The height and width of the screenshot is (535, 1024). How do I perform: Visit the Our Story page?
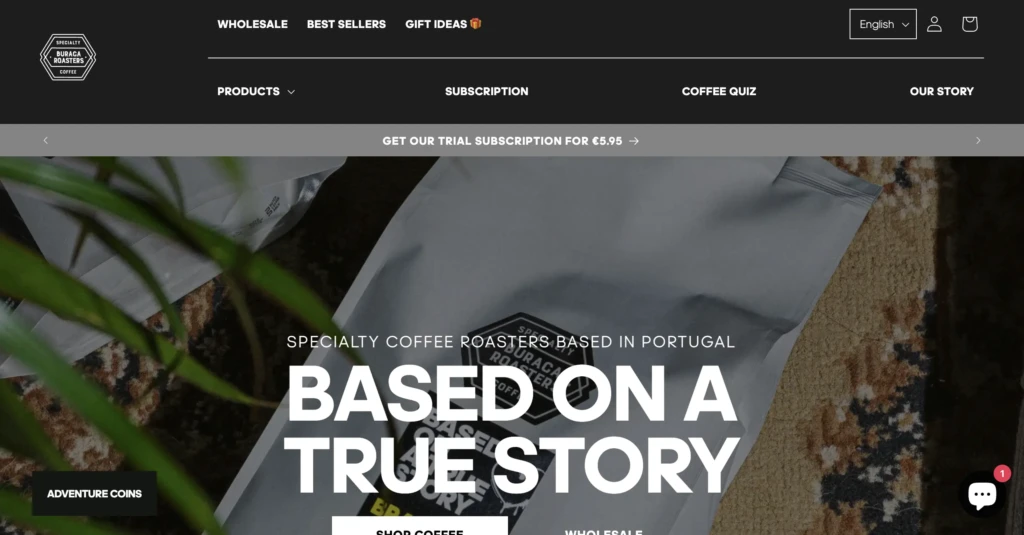(941, 91)
